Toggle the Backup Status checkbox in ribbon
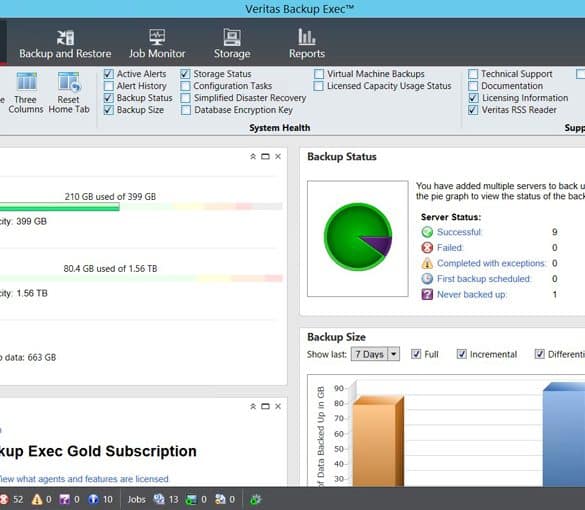The height and width of the screenshot is (510, 585). pyautogui.click(x=109, y=98)
